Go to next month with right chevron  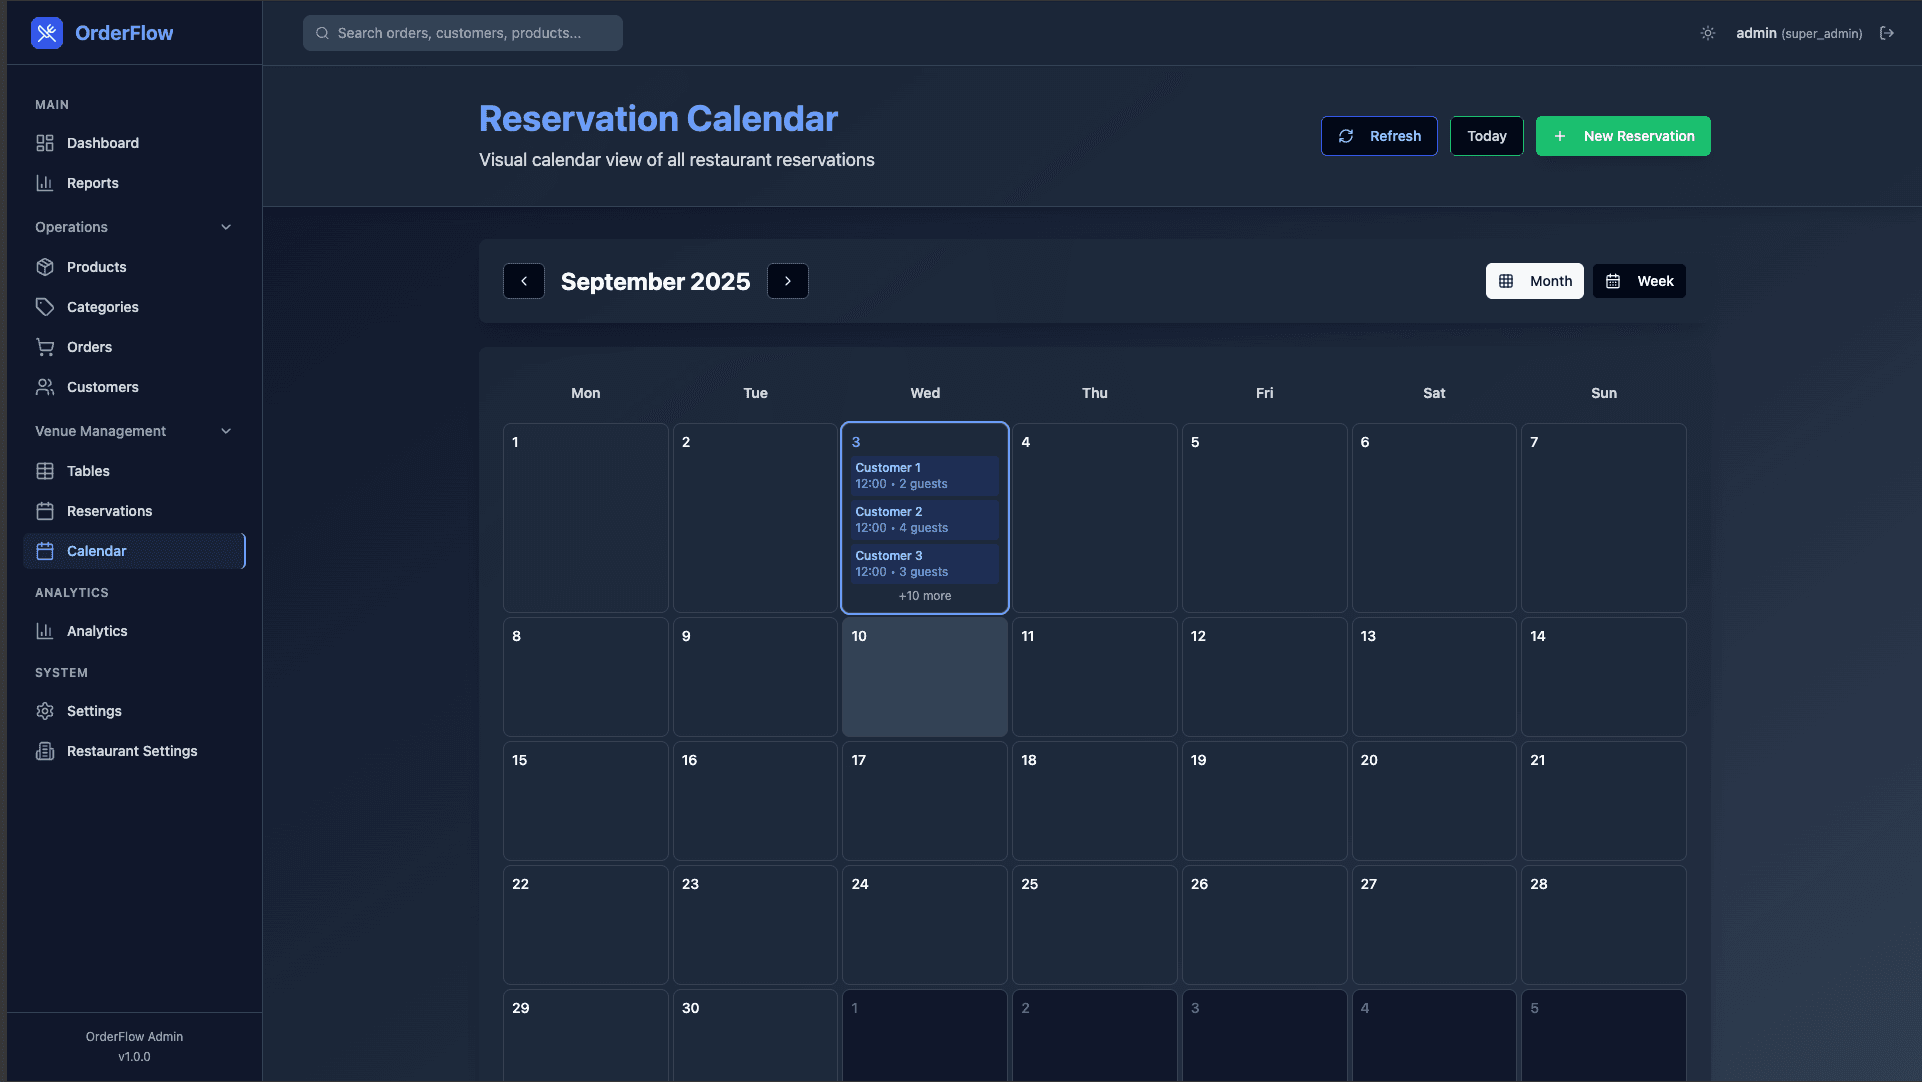(x=787, y=281)
